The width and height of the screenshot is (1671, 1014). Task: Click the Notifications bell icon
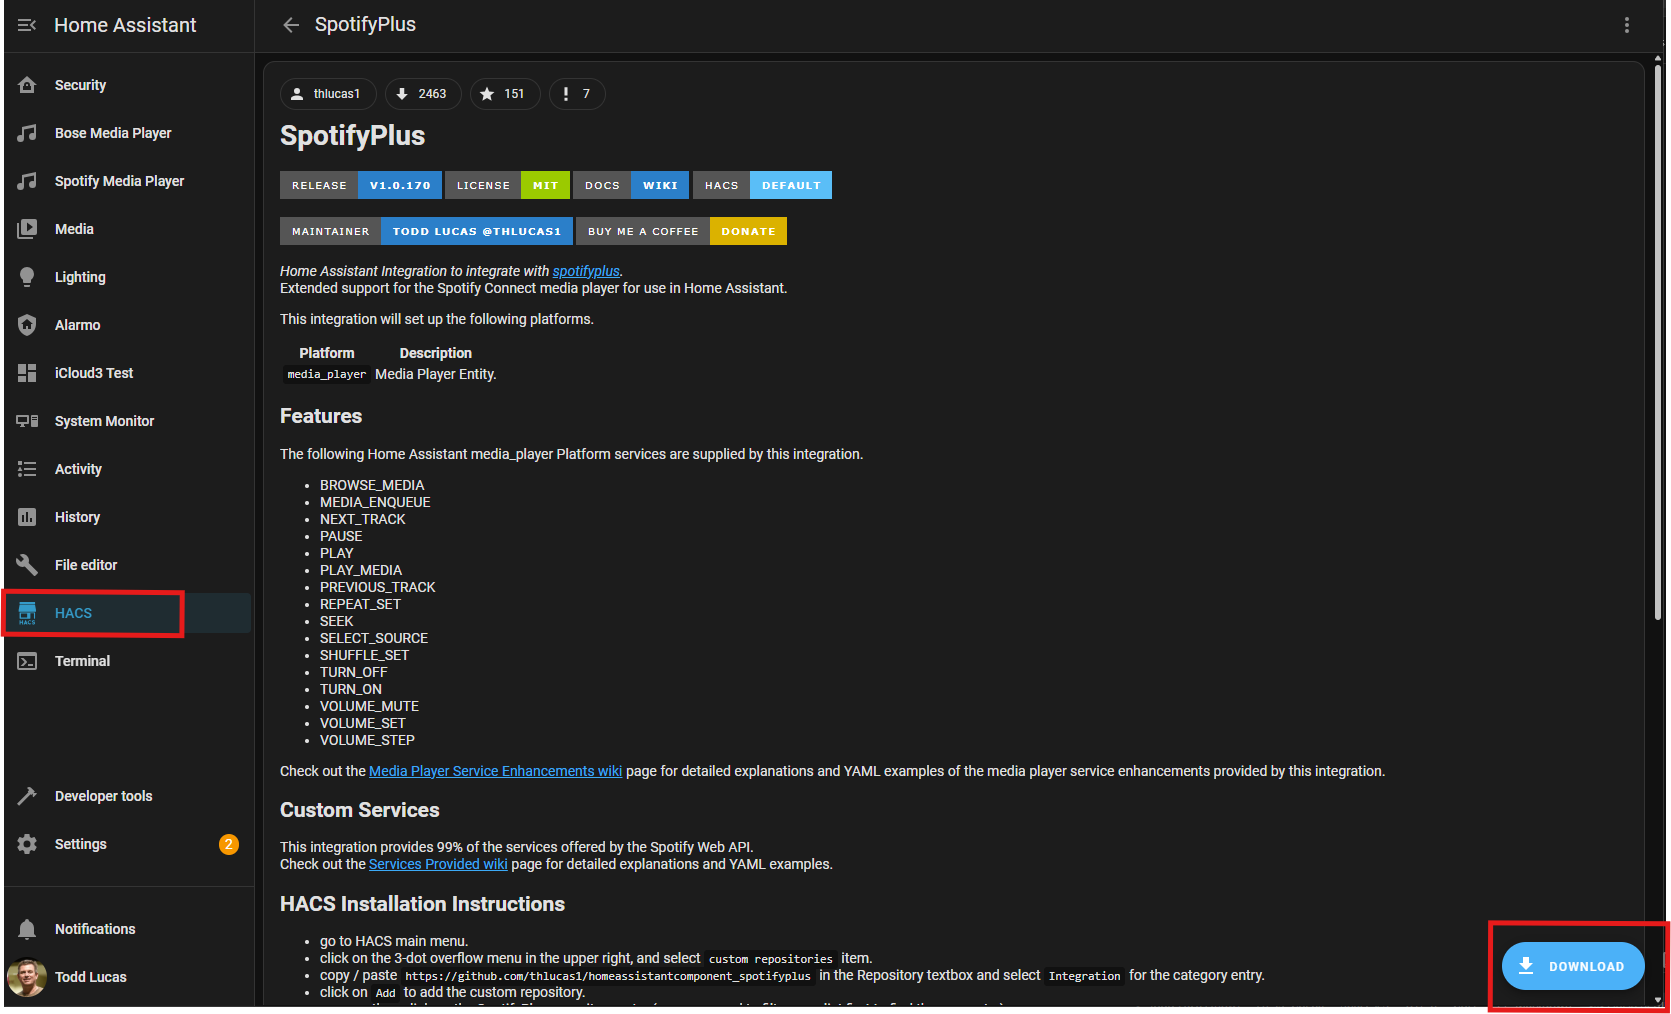click(x=27, y=929)
